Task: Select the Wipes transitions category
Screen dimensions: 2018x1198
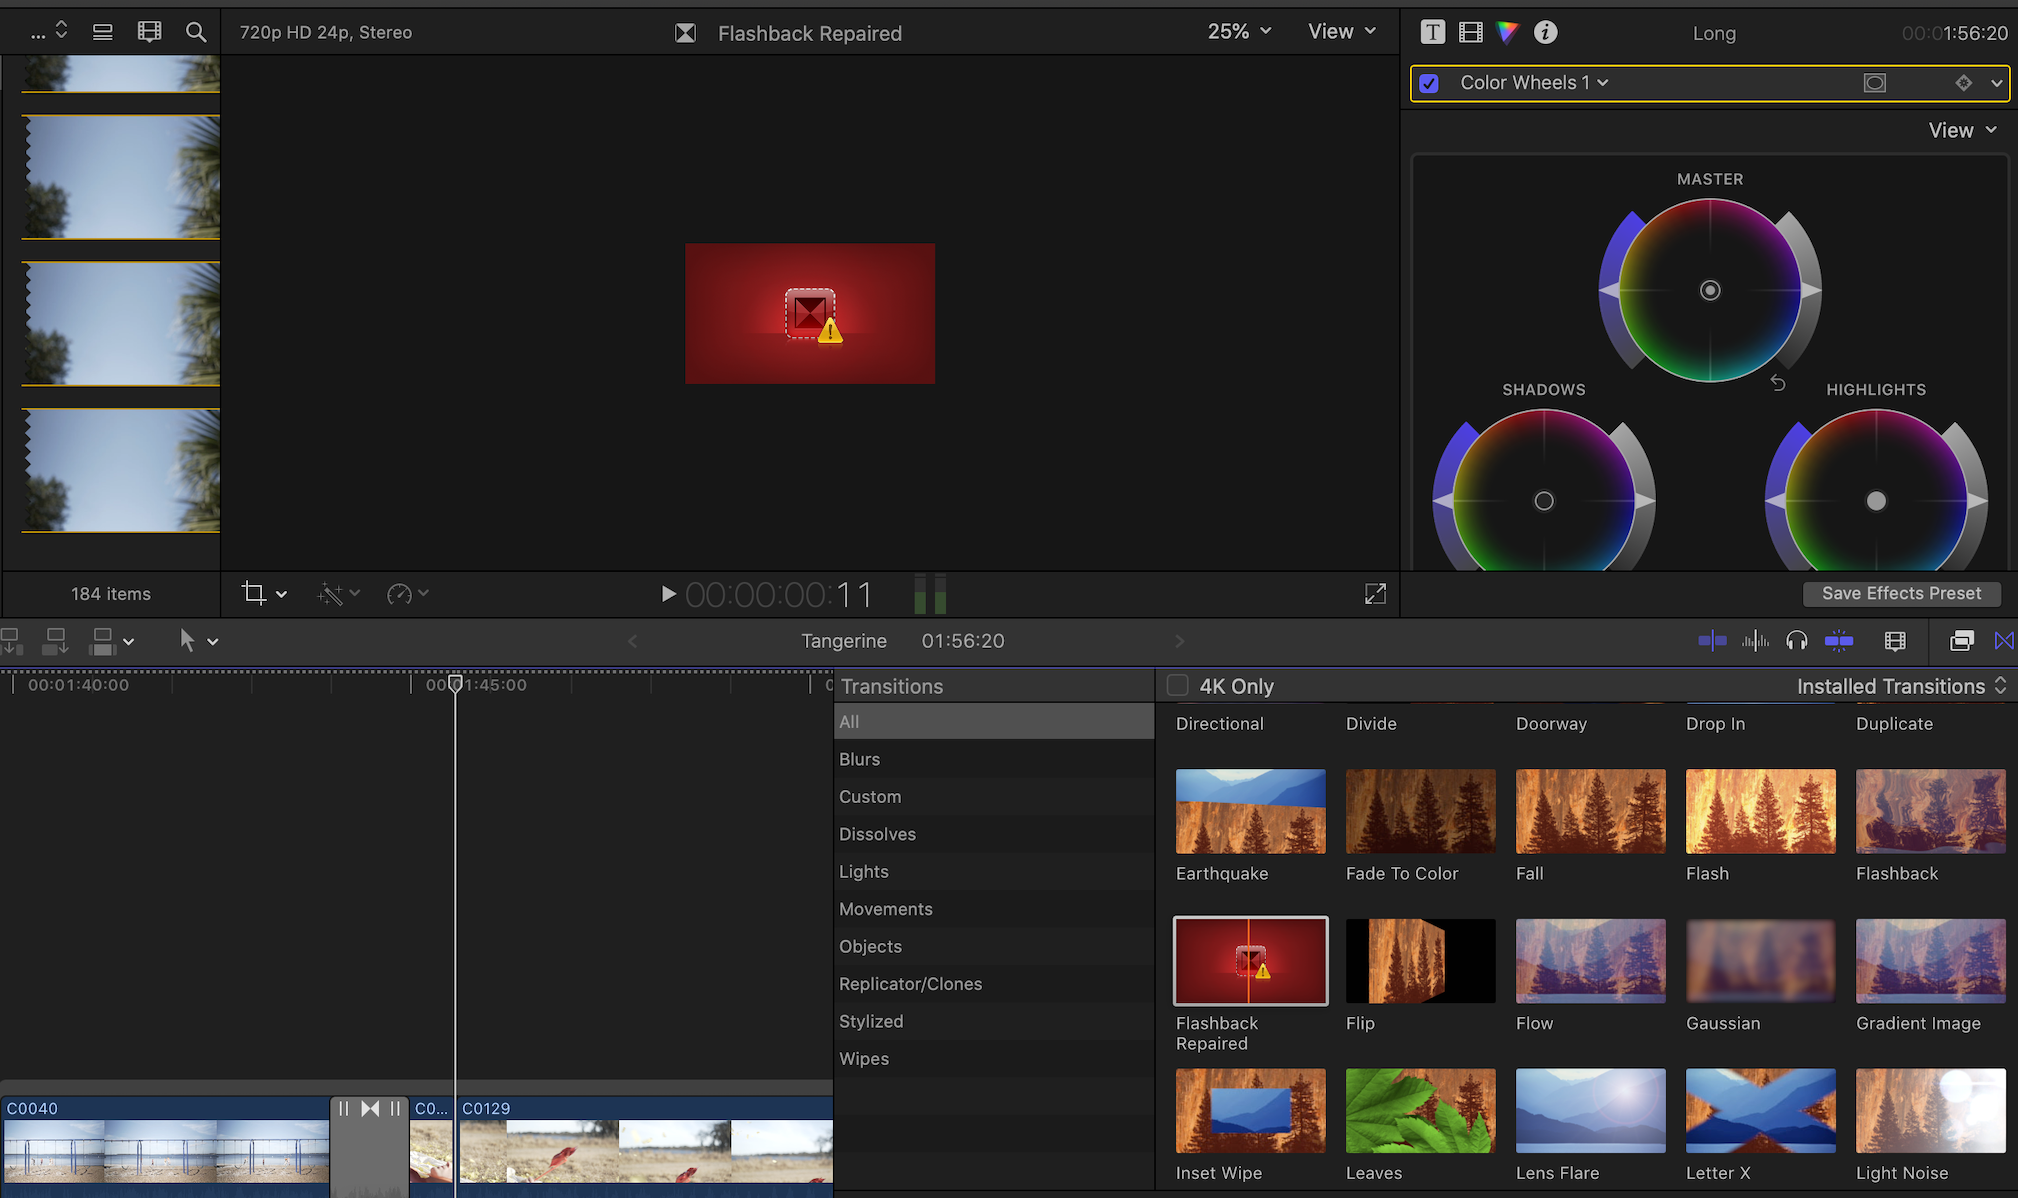Action: tap(864, 1058)
